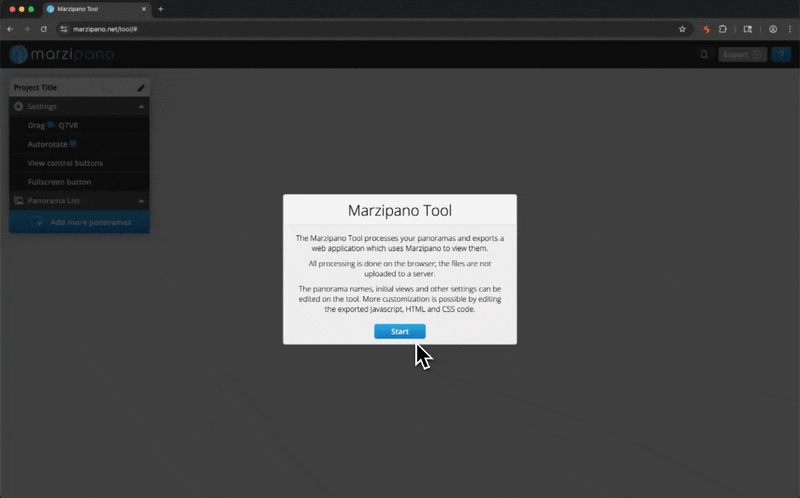Screen dimensions: 800x498
Task: Click Add more panoramas button
Action: 79,222
